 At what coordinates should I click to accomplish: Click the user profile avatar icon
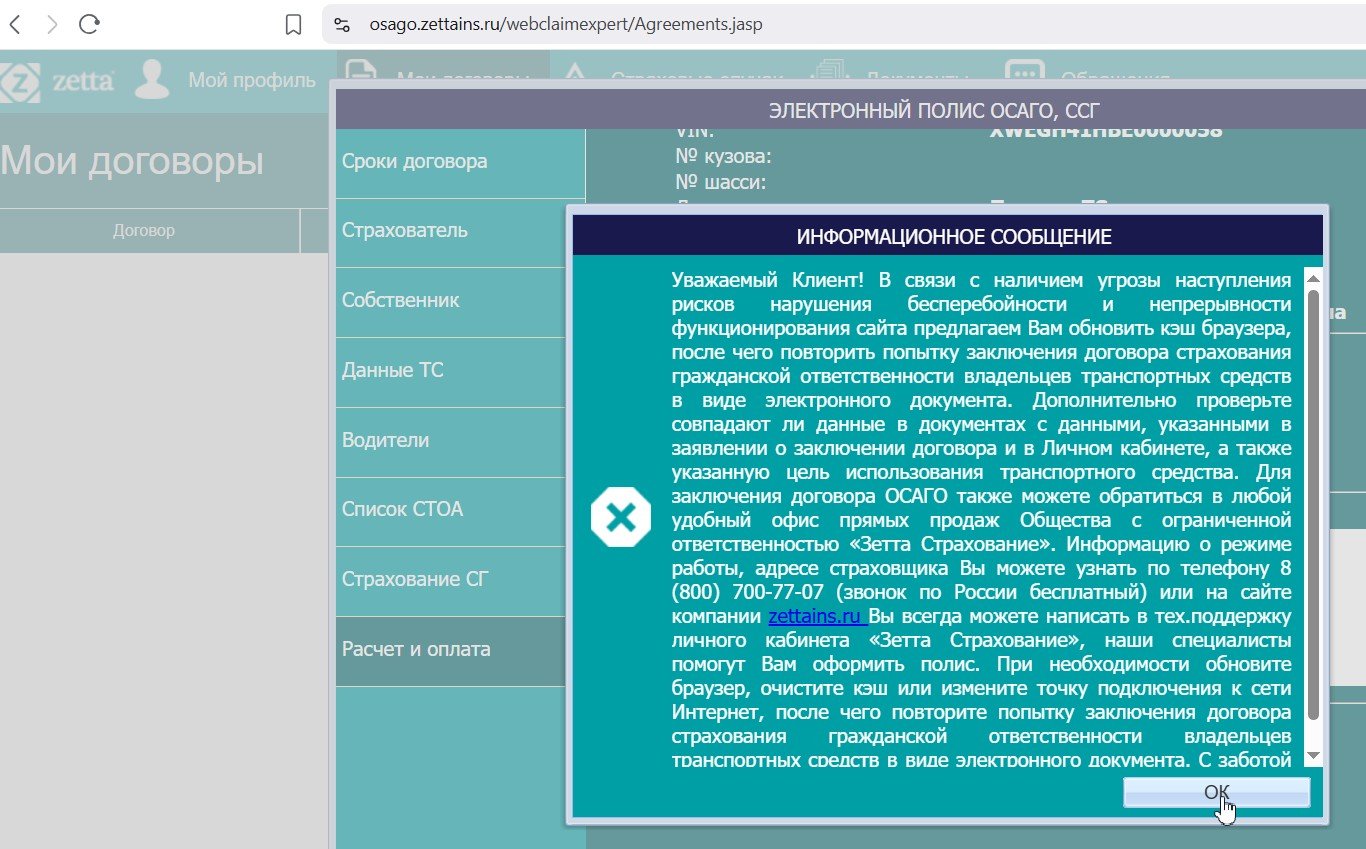(152, 80)
